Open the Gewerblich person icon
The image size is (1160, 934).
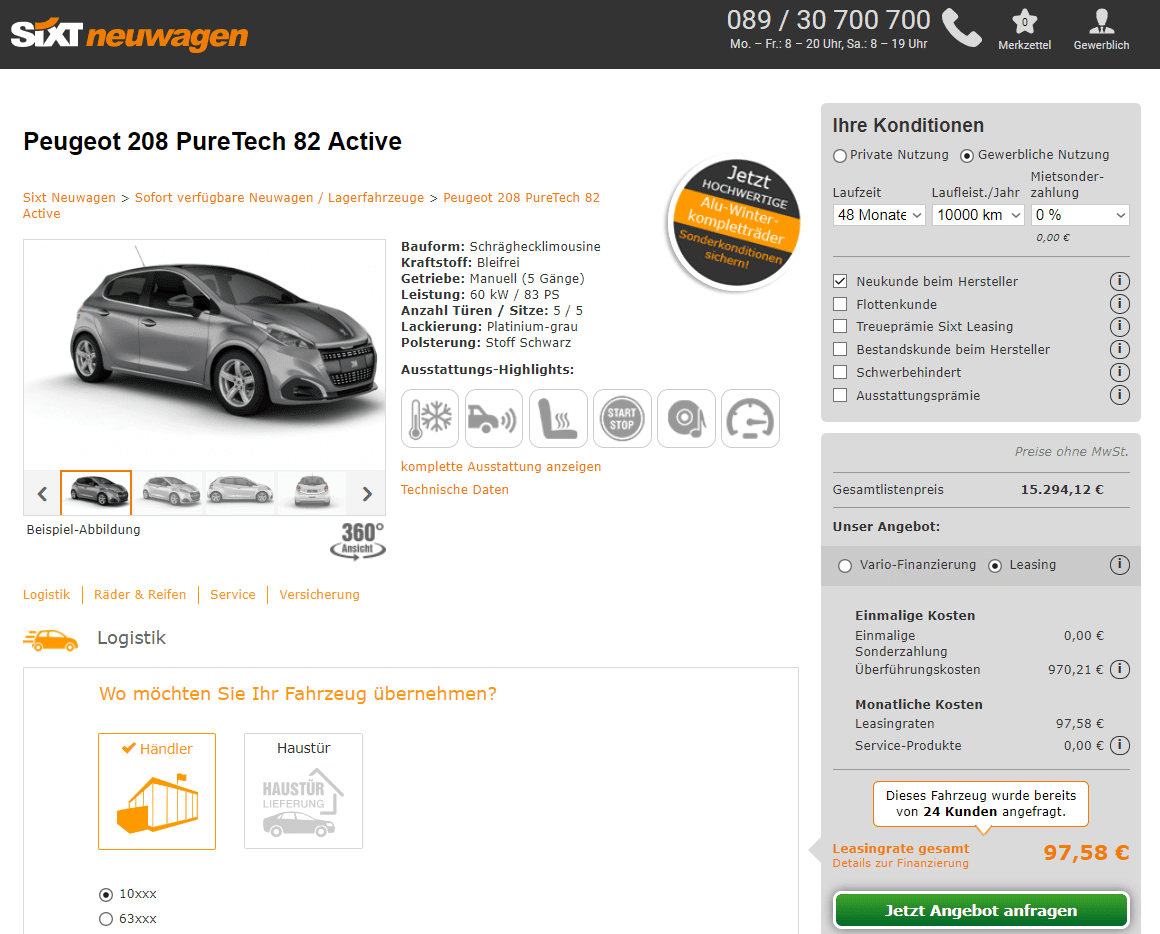(x=1102, y=21)
